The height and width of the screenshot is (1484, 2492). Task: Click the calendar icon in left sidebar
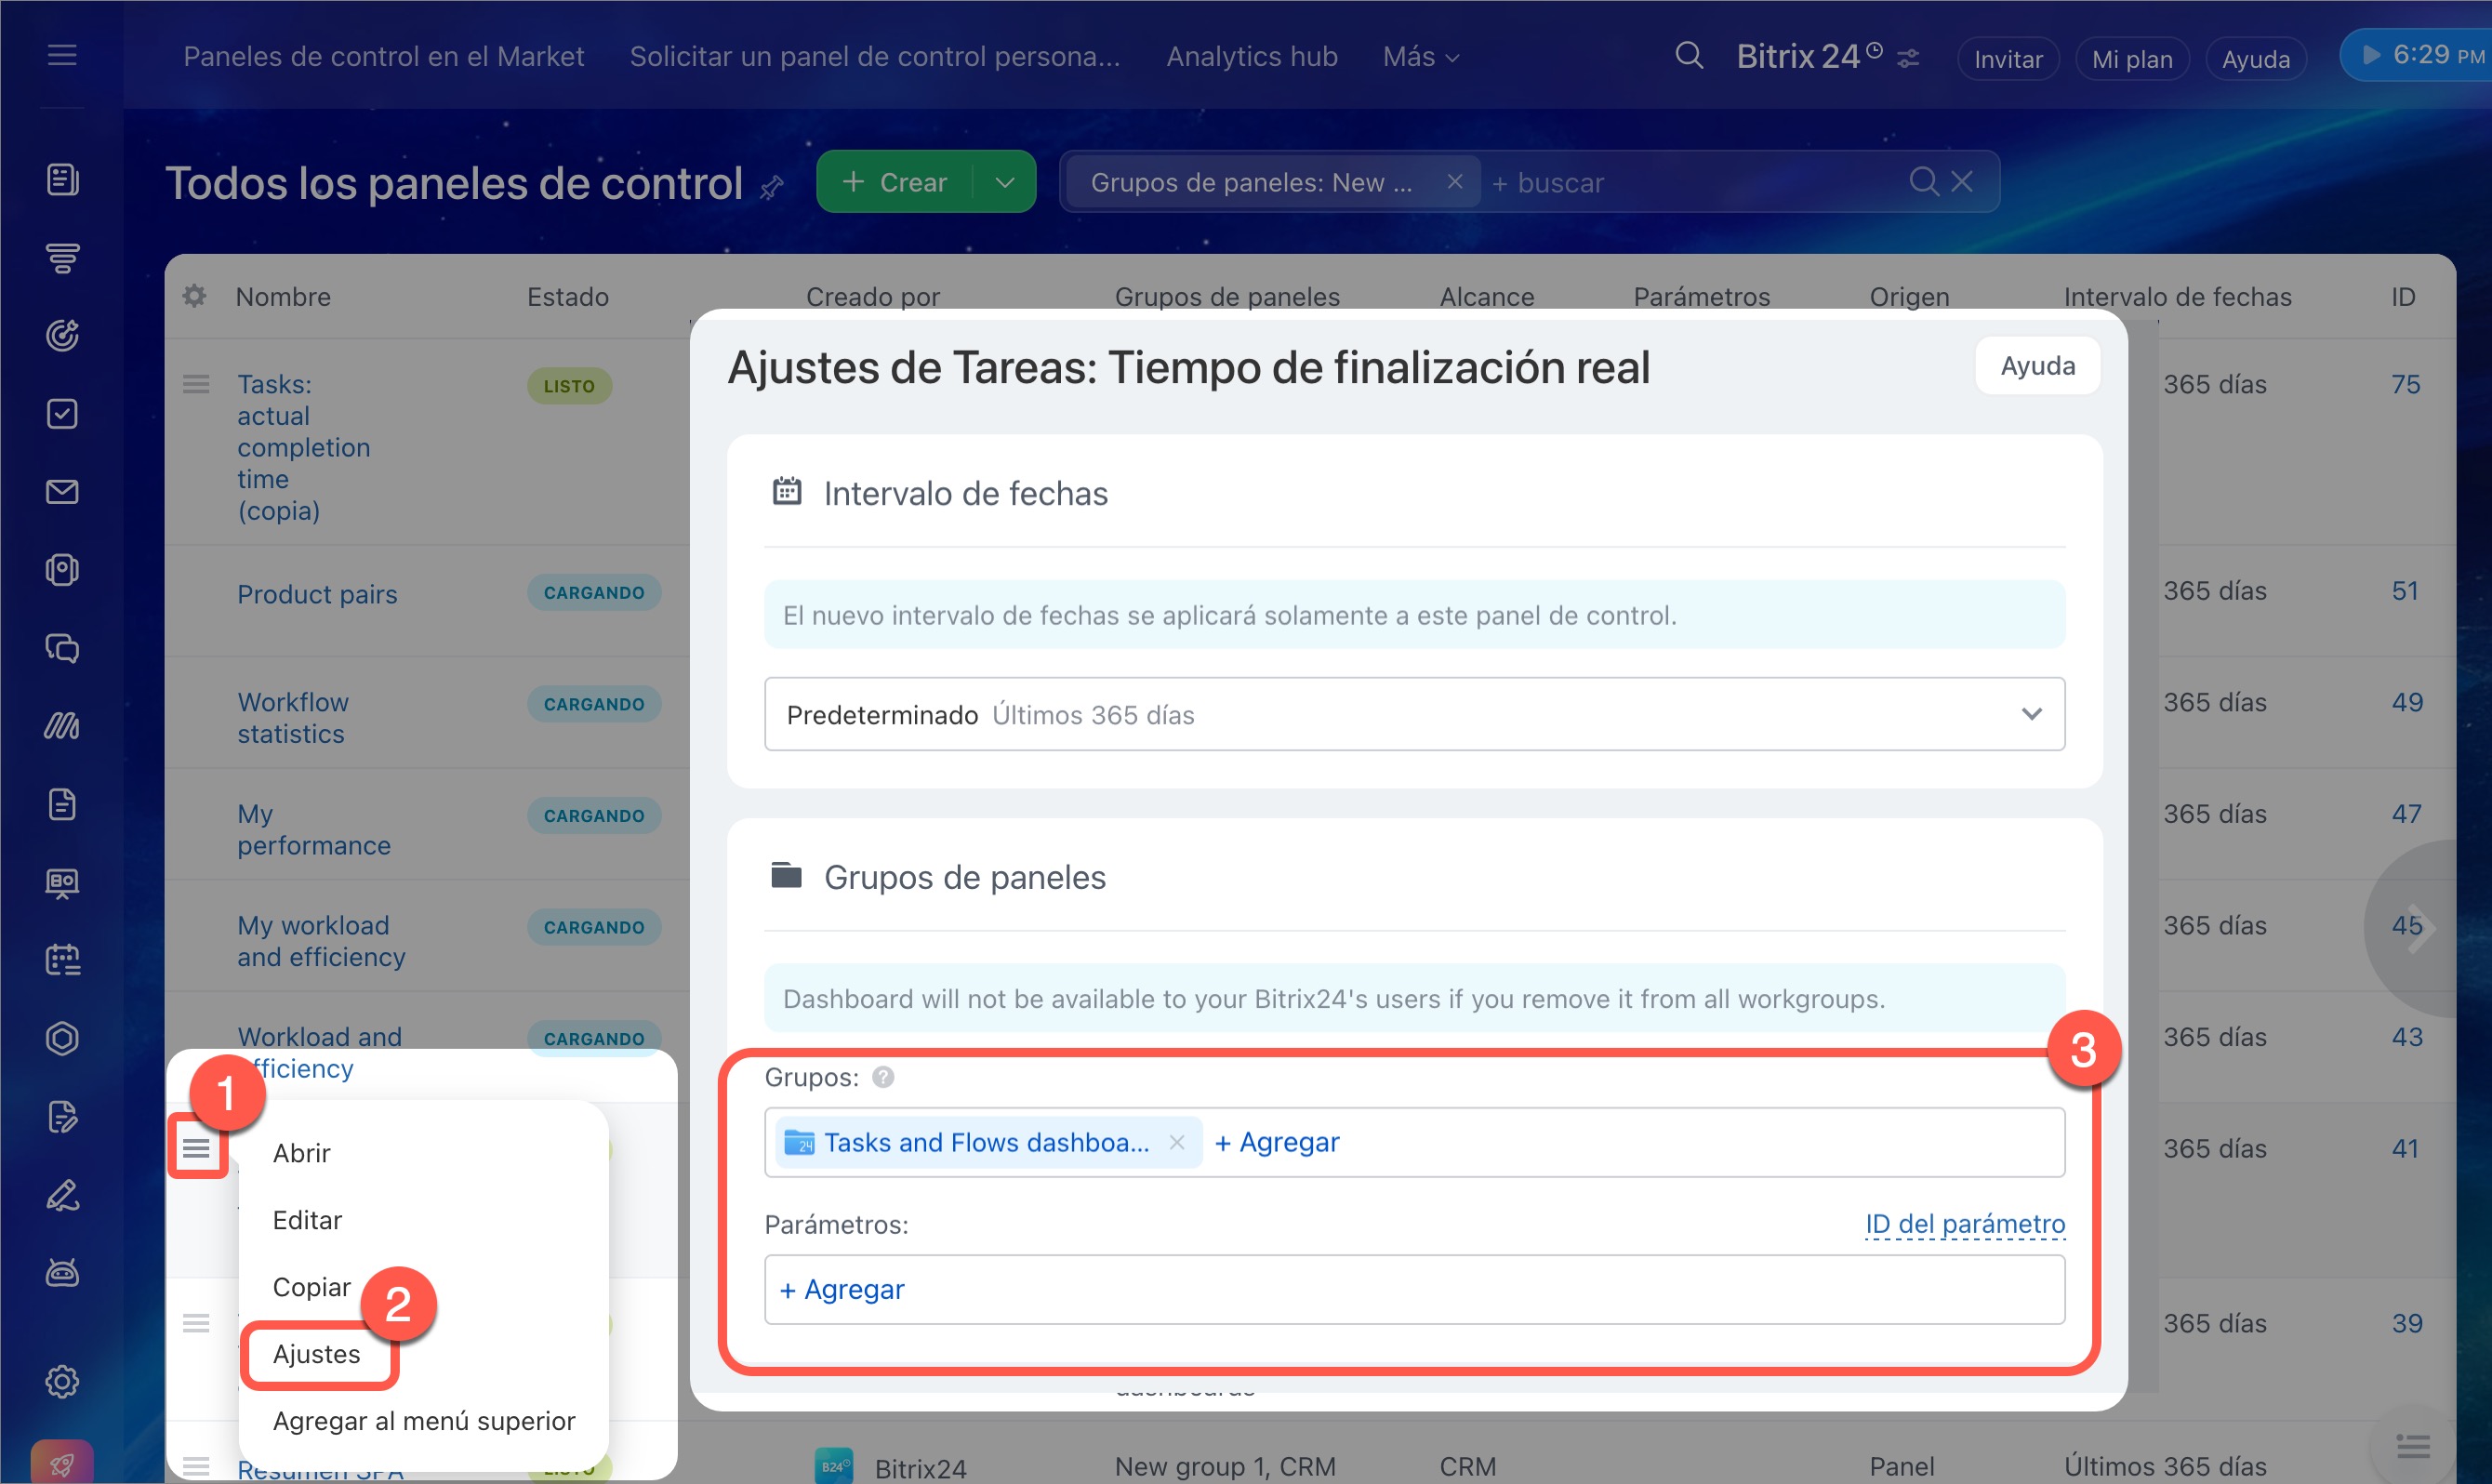(x=62, y=960)
